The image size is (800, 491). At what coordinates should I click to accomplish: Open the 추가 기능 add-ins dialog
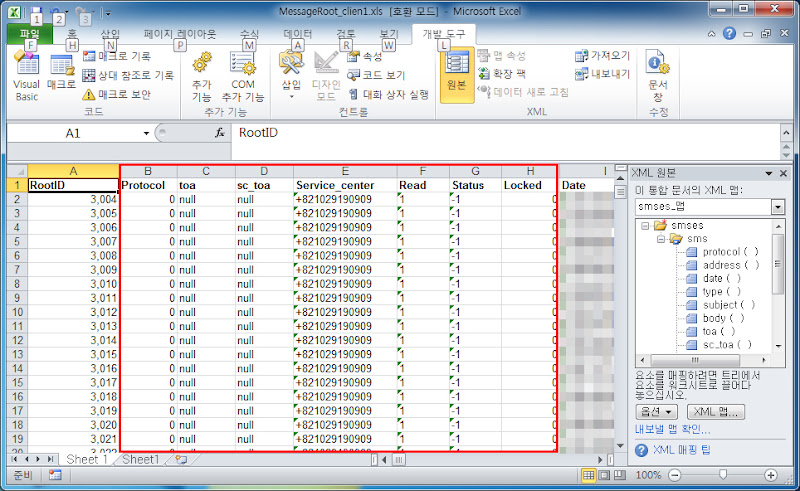[202, 77]
